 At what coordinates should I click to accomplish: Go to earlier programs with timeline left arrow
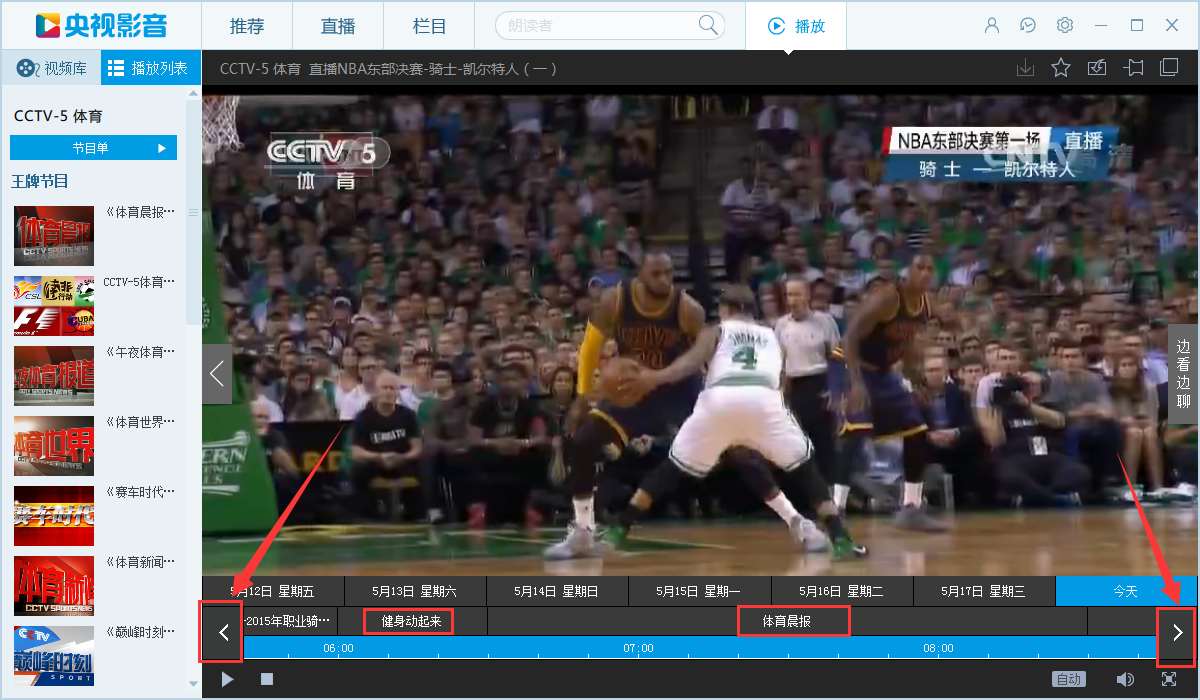(x=224, y=632)
